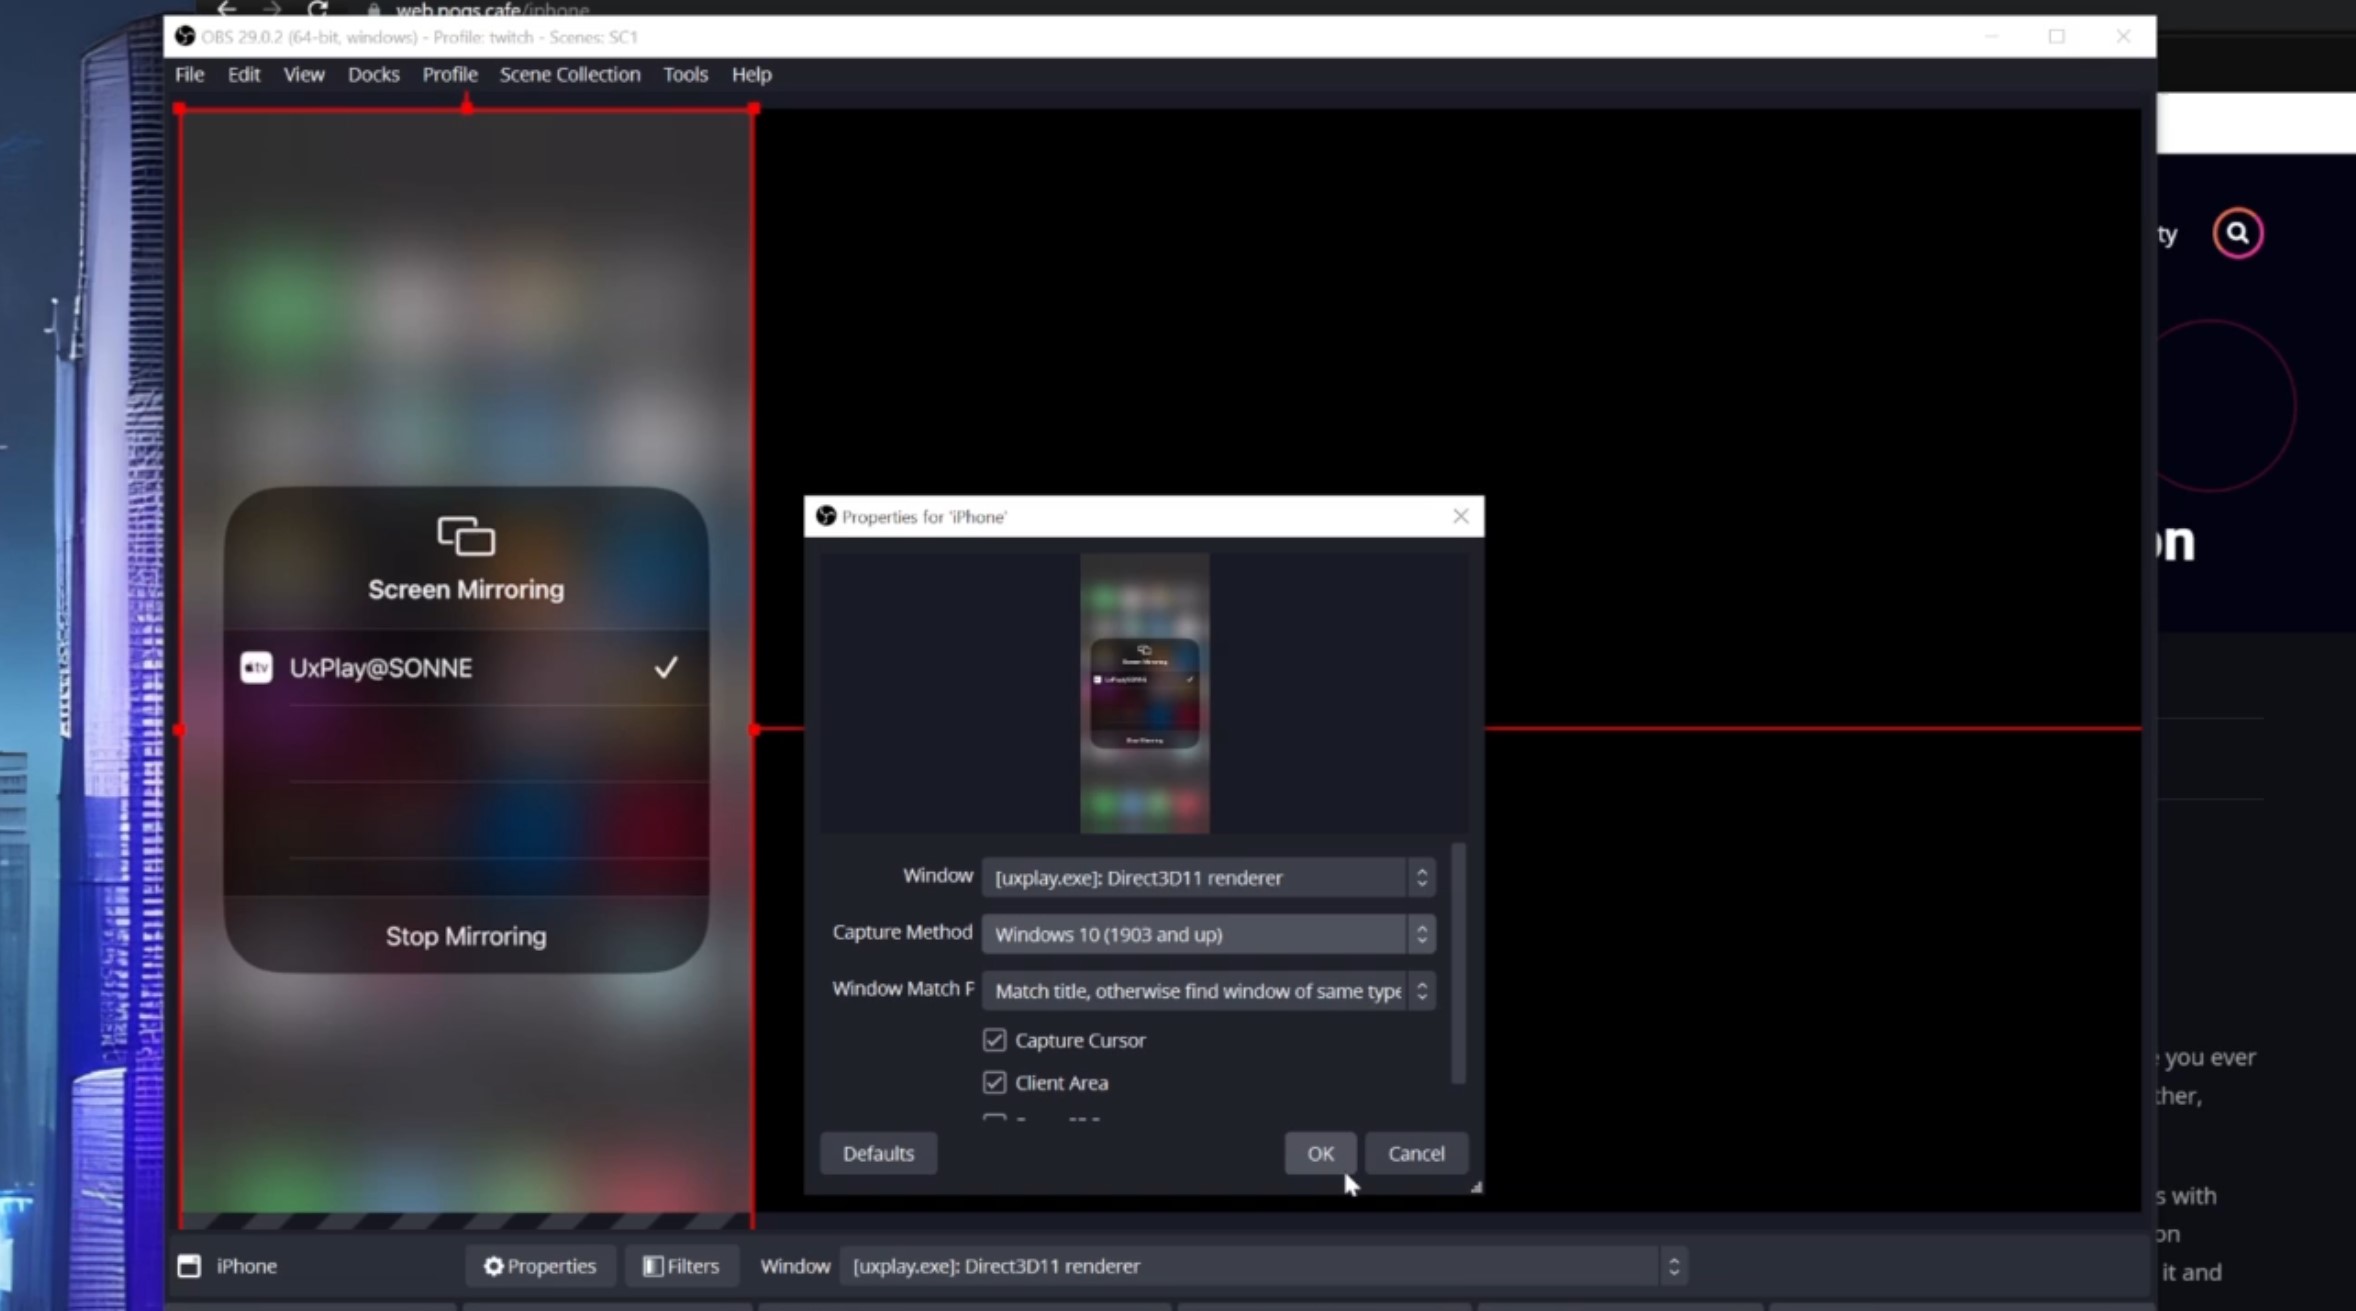Click the OBS icon in Properties dialog title
This screenshot has height=1311, width=2356.
(x=826, y=516)
